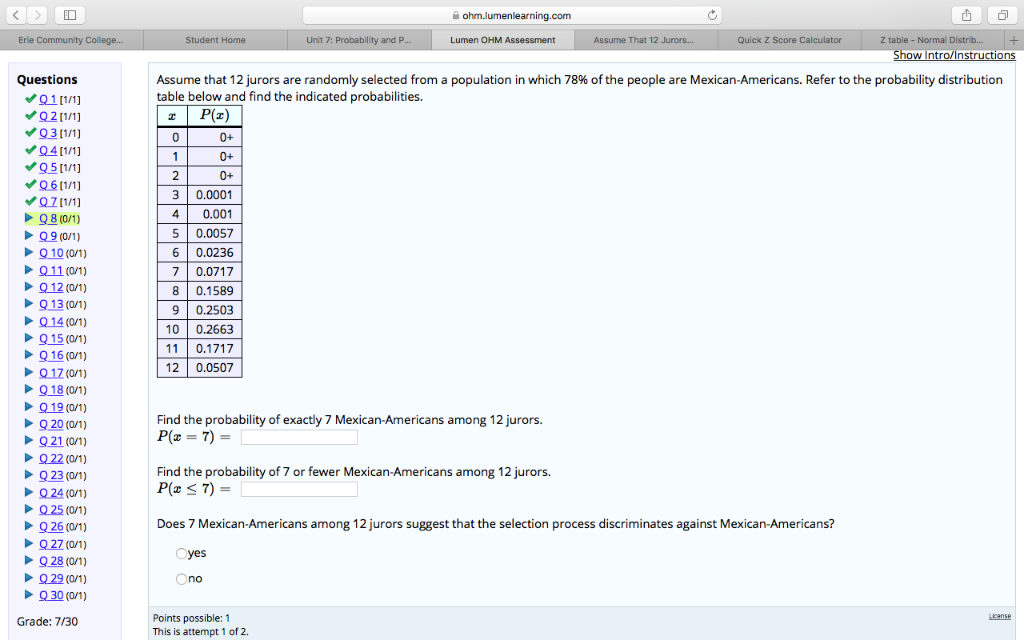Click the License link
Image resolution: width=1024 pixels, height=640 pixels.
click(x=1001, y=617)
